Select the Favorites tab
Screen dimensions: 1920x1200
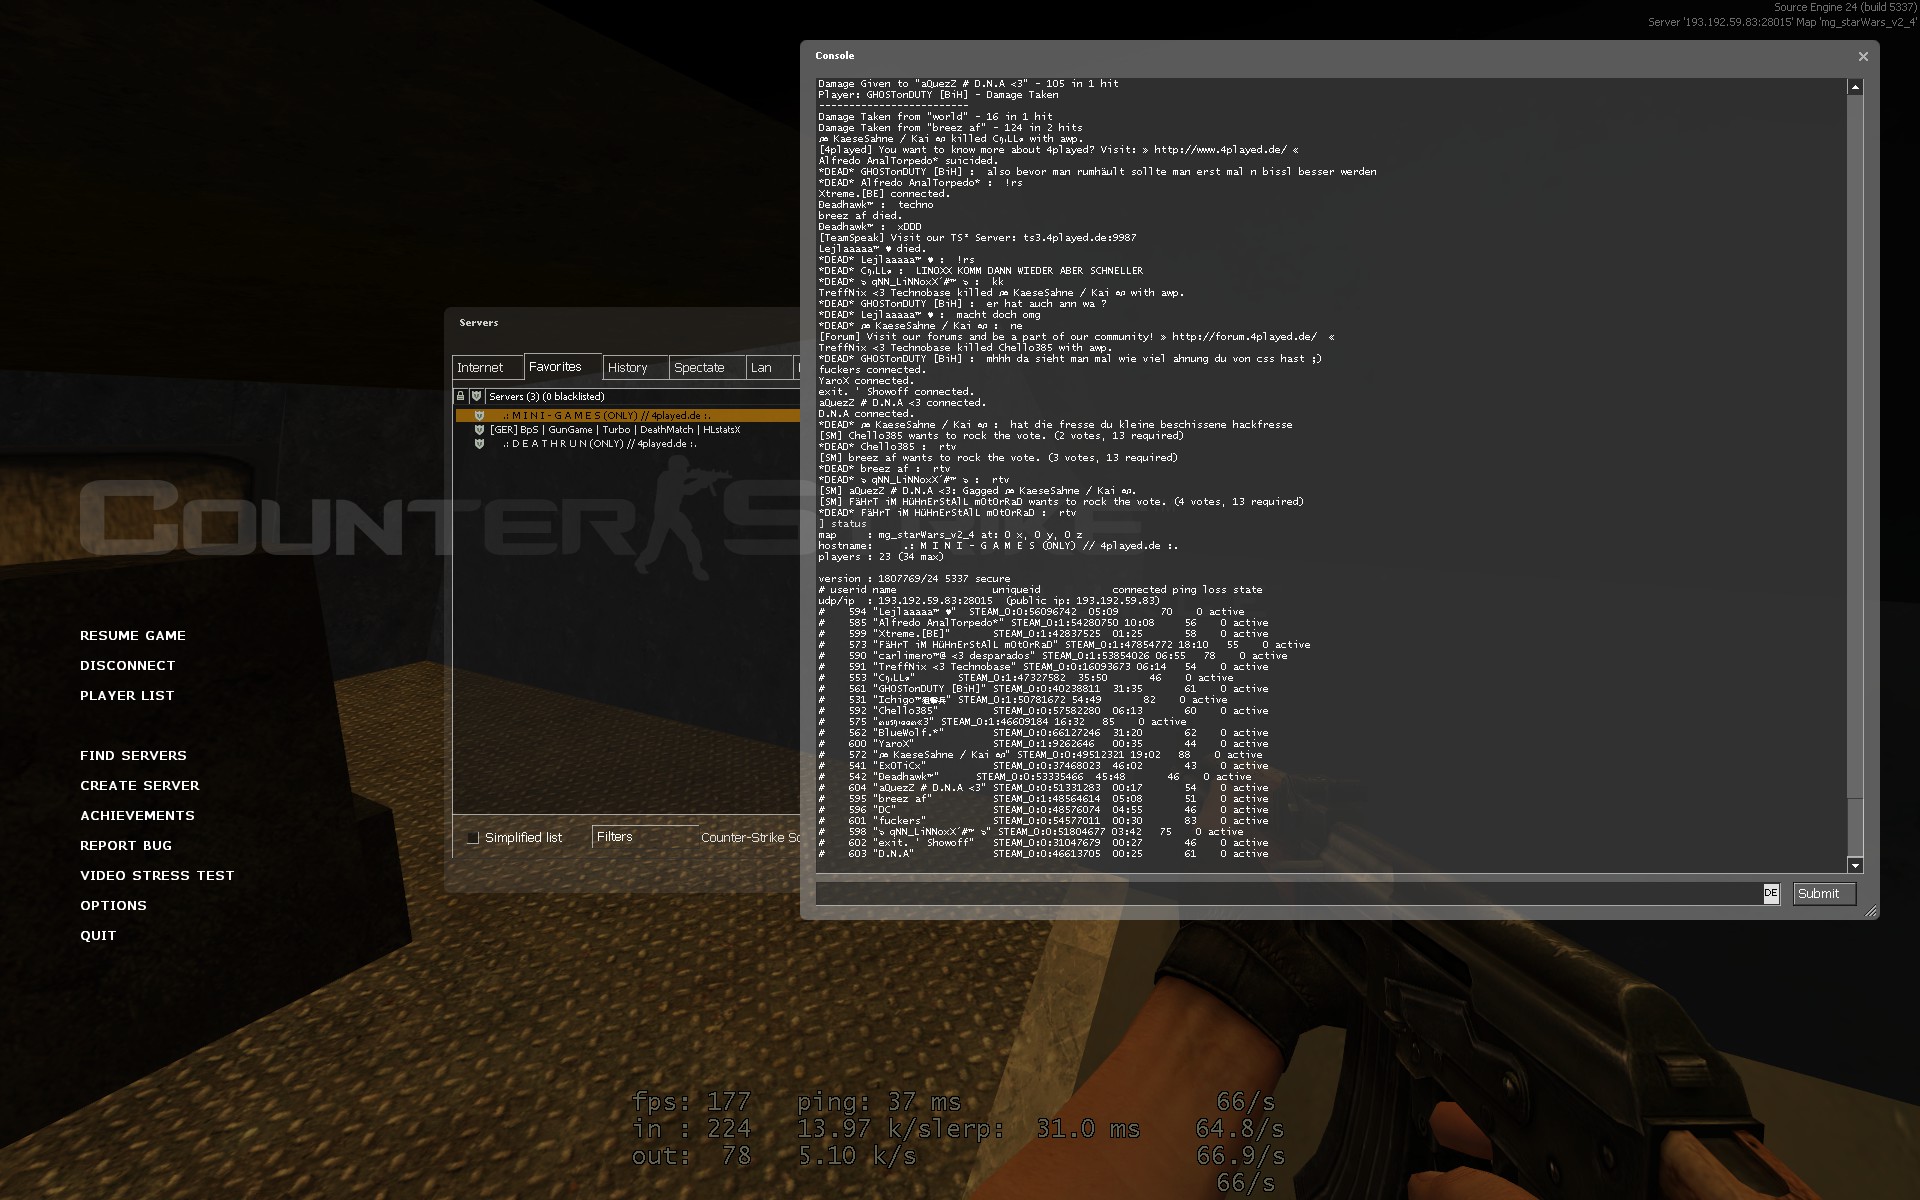[x=563, y=367]
